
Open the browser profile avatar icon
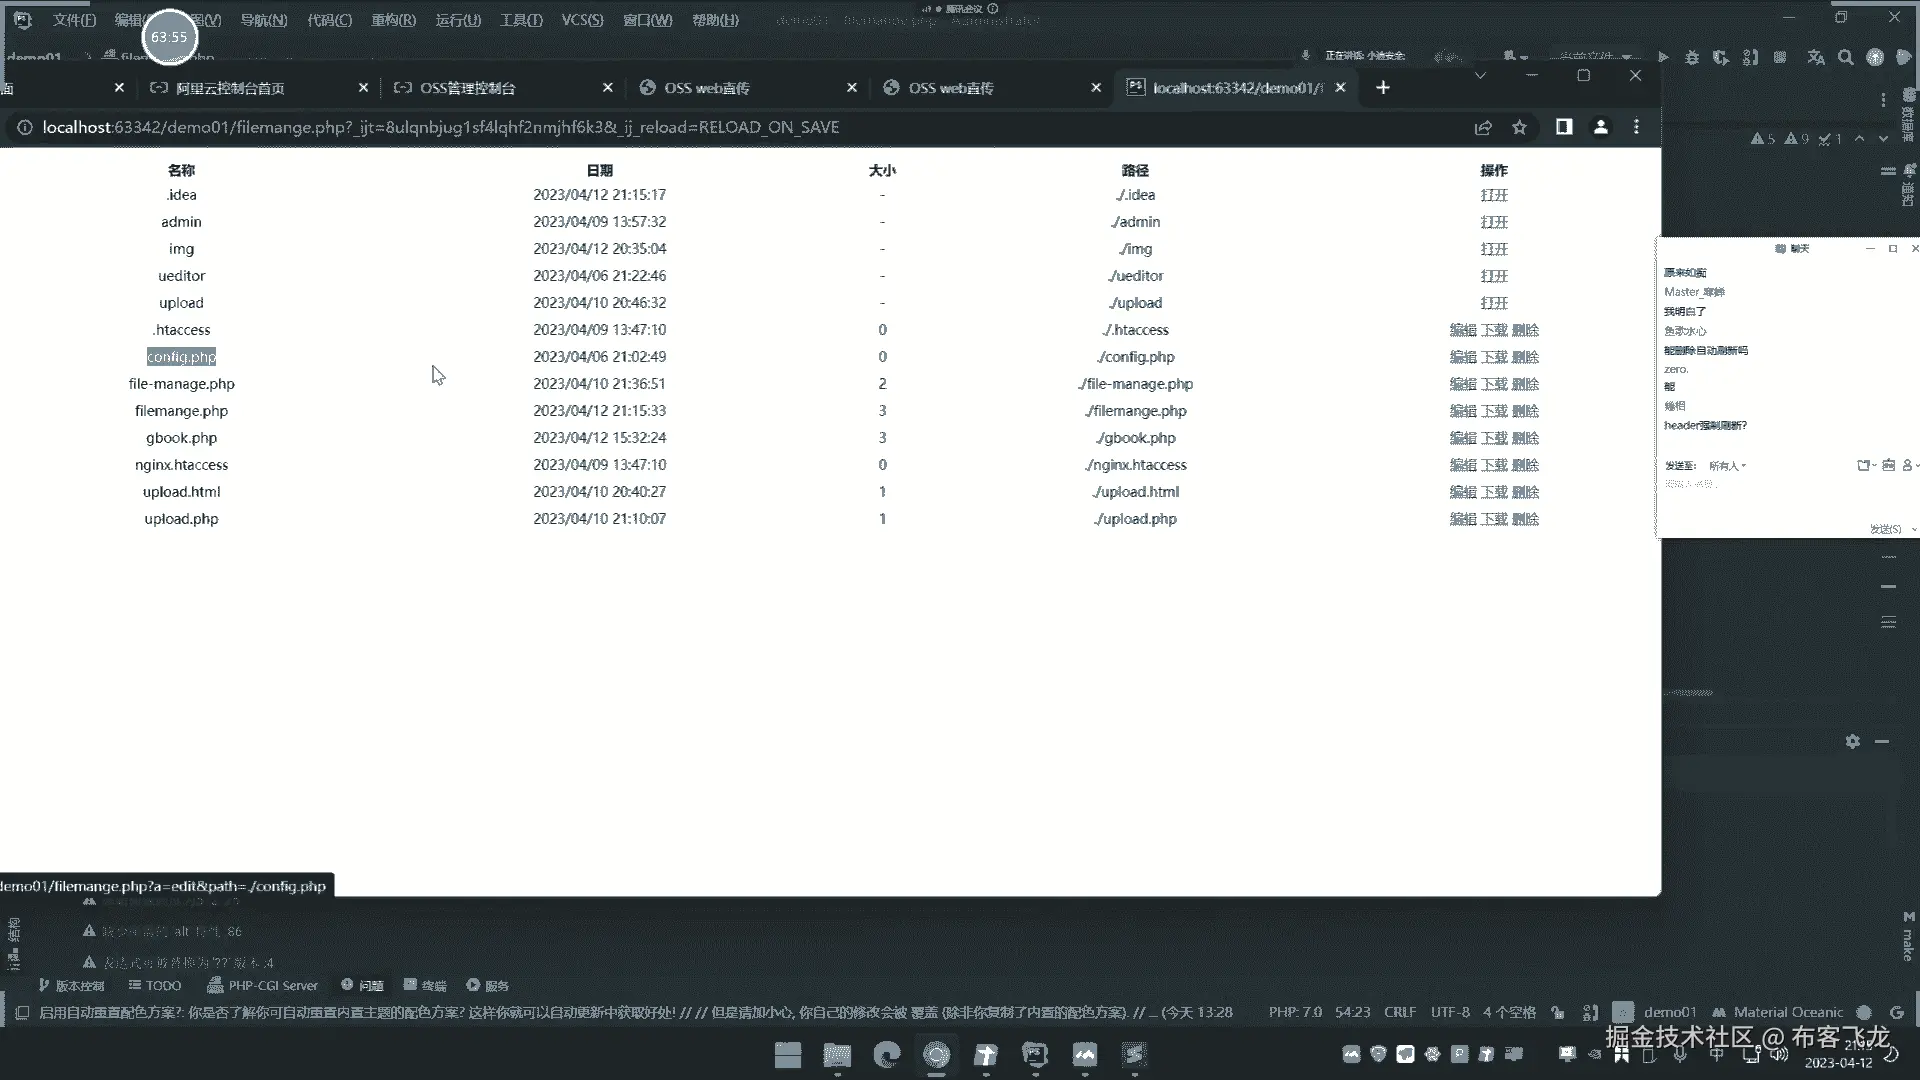(1600, 127)
